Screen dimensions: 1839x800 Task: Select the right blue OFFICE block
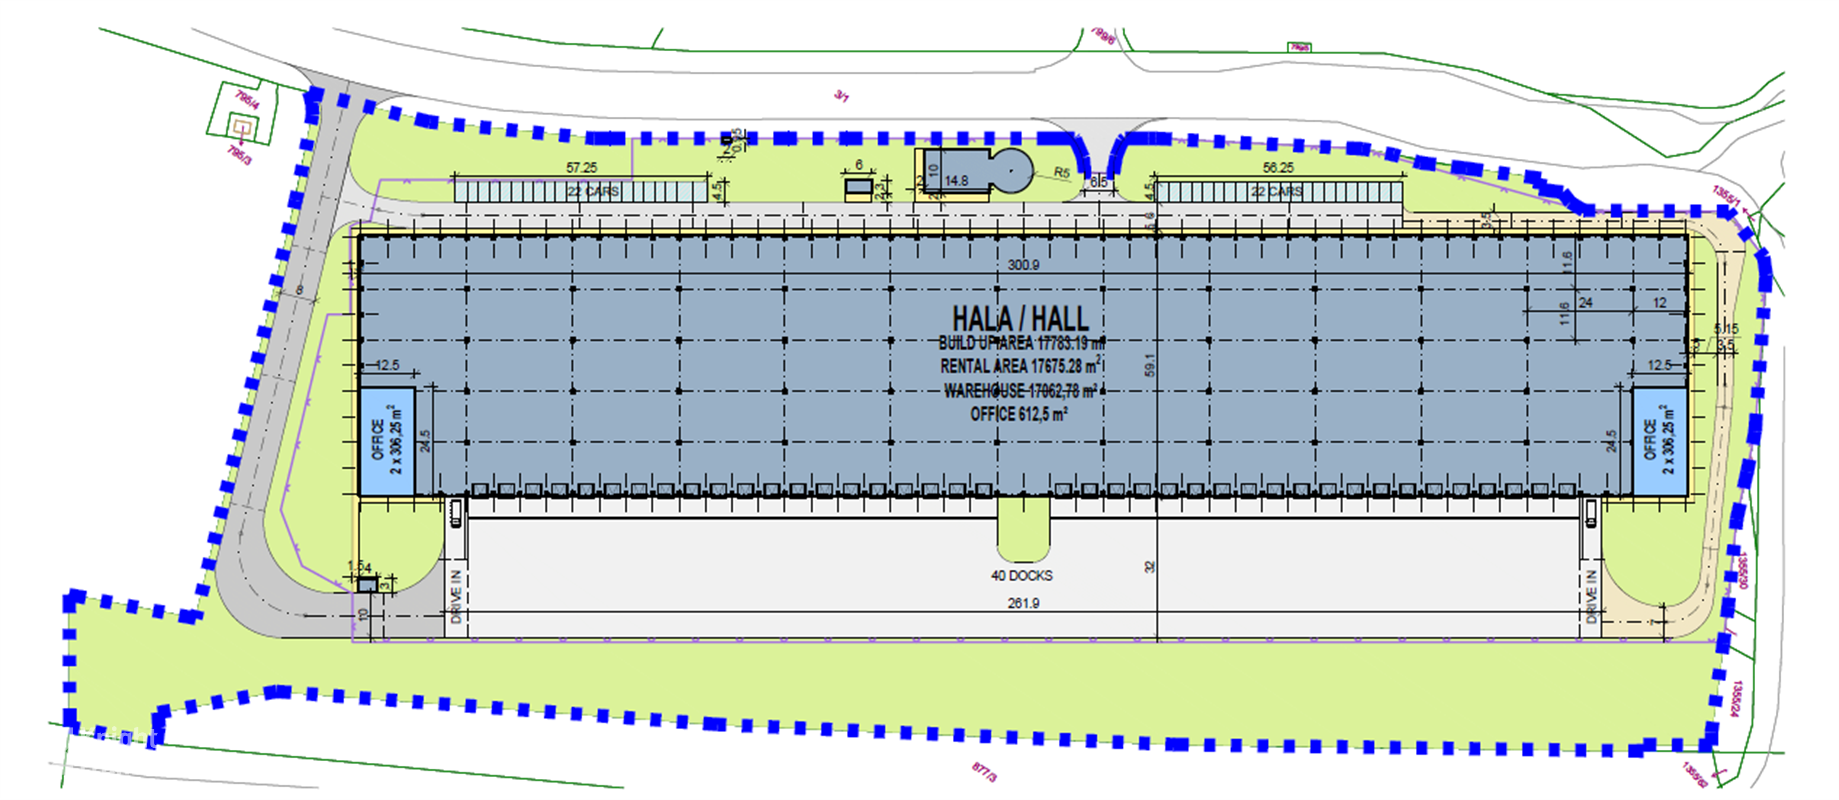[1659, 441]
